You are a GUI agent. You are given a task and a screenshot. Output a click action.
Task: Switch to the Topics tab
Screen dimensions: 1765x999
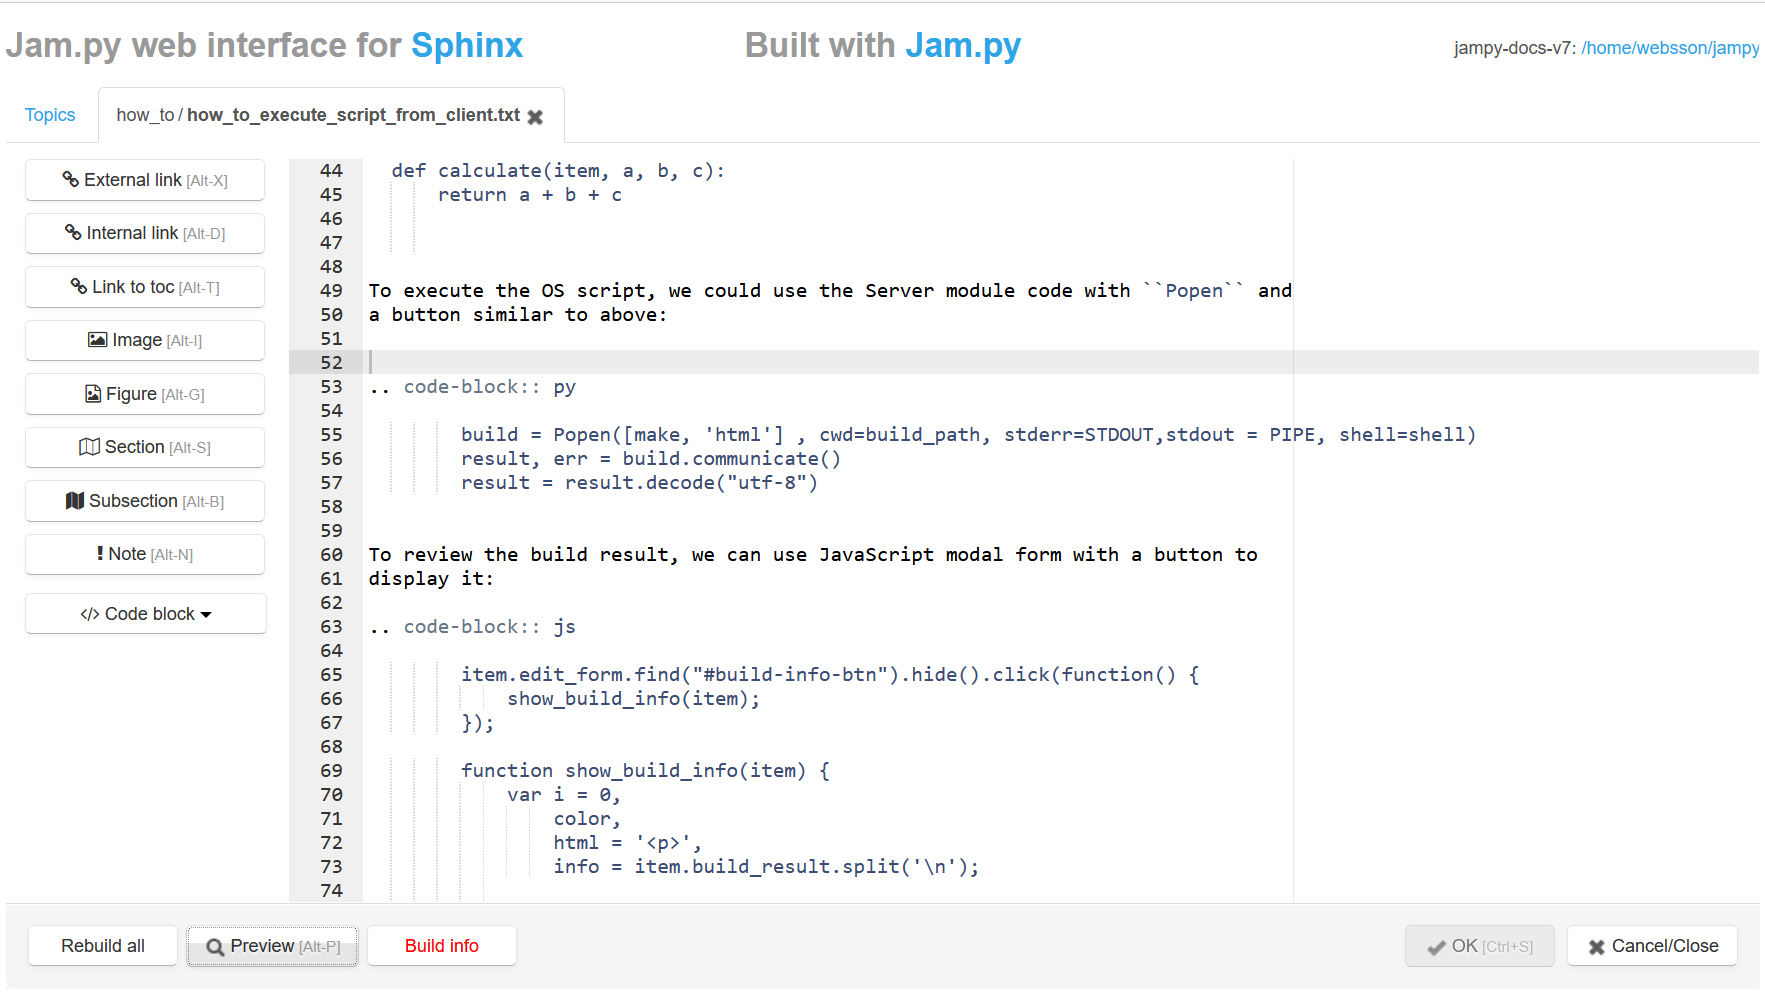point(50,114)
